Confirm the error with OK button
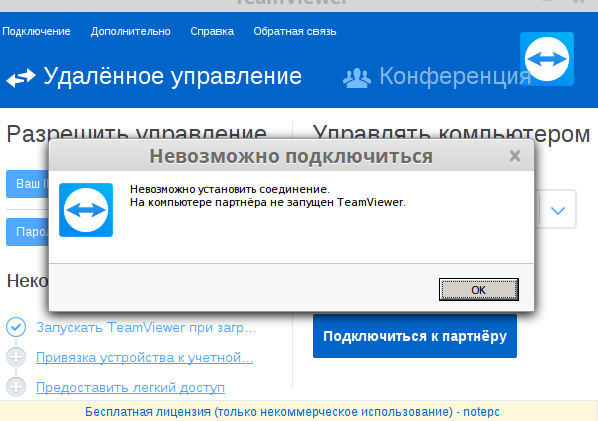Image resolution: width=598 pixels, height=421 pixels. click(x=479, y=289)
